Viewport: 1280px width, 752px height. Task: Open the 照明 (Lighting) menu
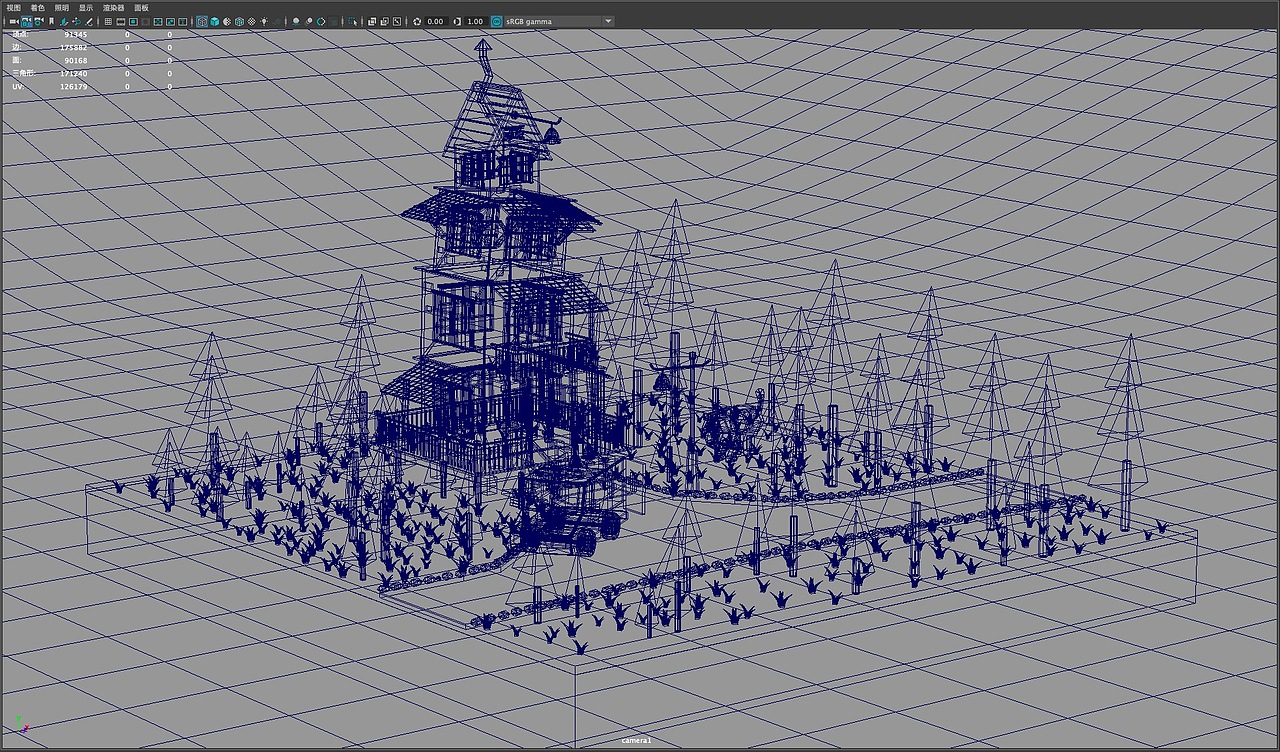[x=62, y=7]
